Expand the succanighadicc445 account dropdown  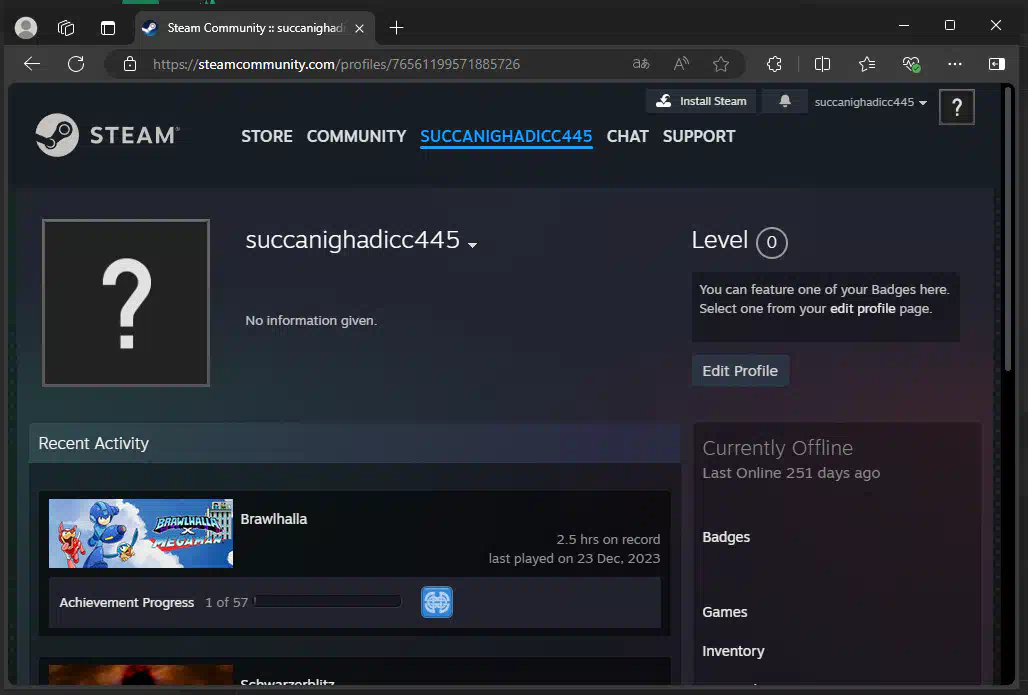(x=871, y=102)
